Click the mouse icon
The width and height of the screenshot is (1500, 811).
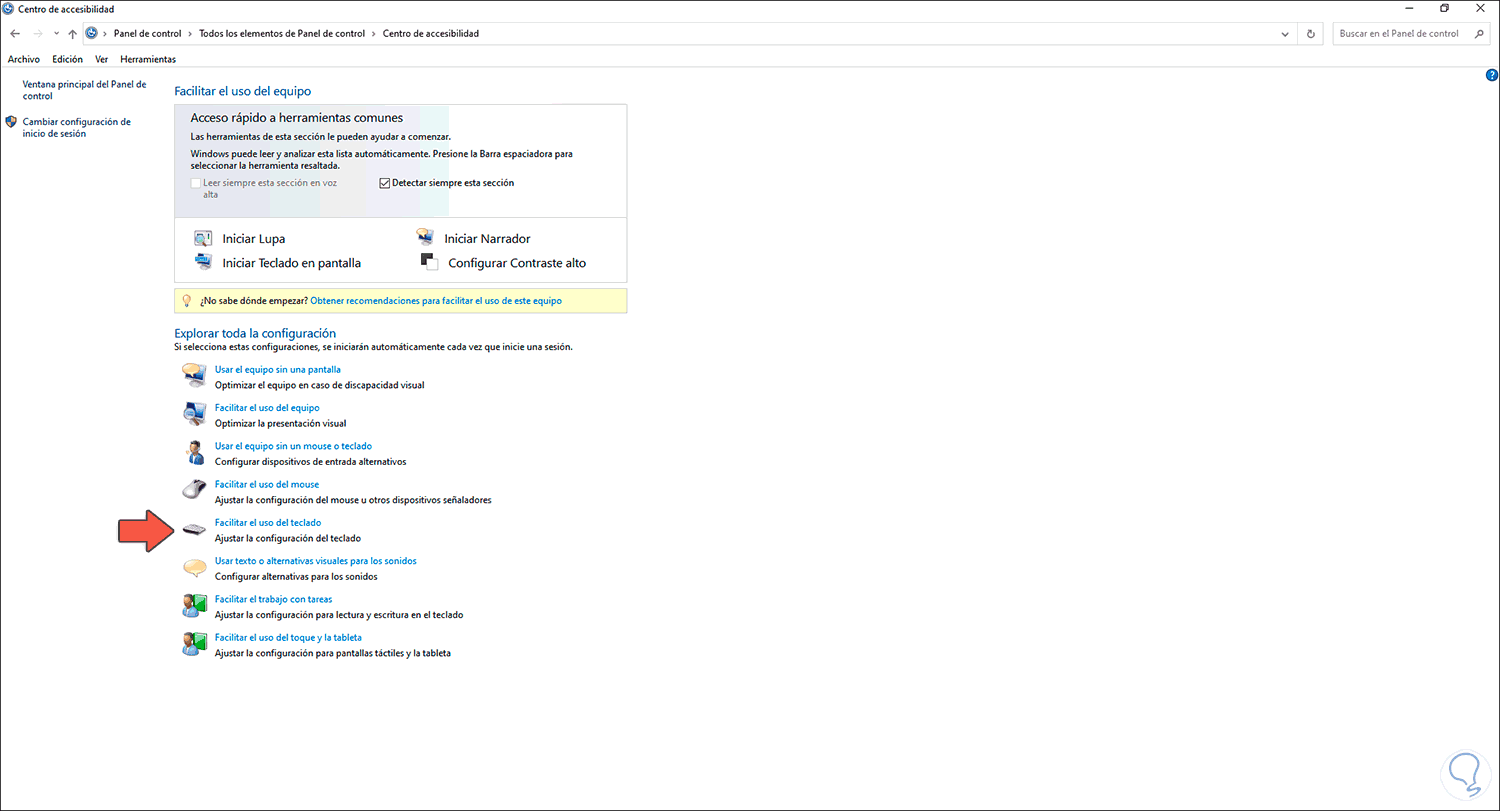point(194,489)
